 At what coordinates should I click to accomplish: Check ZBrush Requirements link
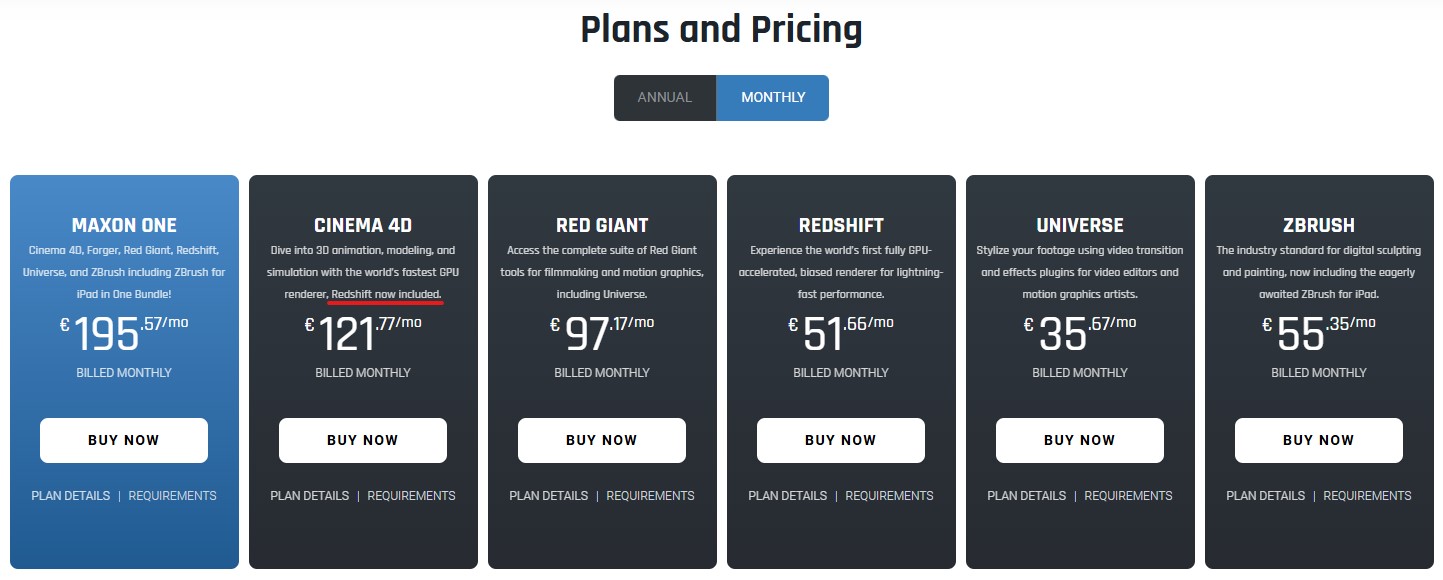[x=1368, y=496]
